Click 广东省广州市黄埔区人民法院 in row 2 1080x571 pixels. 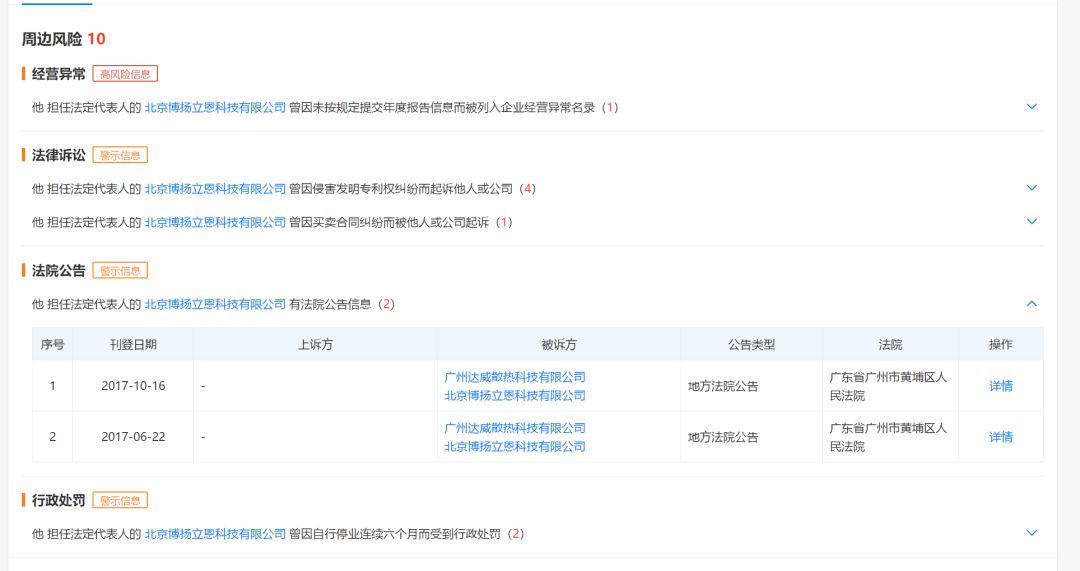click(x=888, y=437)
